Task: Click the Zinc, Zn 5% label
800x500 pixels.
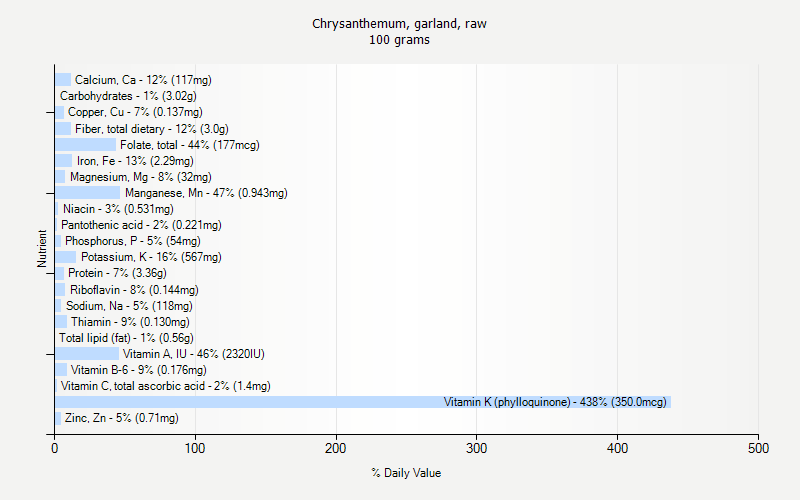Action: pos(121,418)
